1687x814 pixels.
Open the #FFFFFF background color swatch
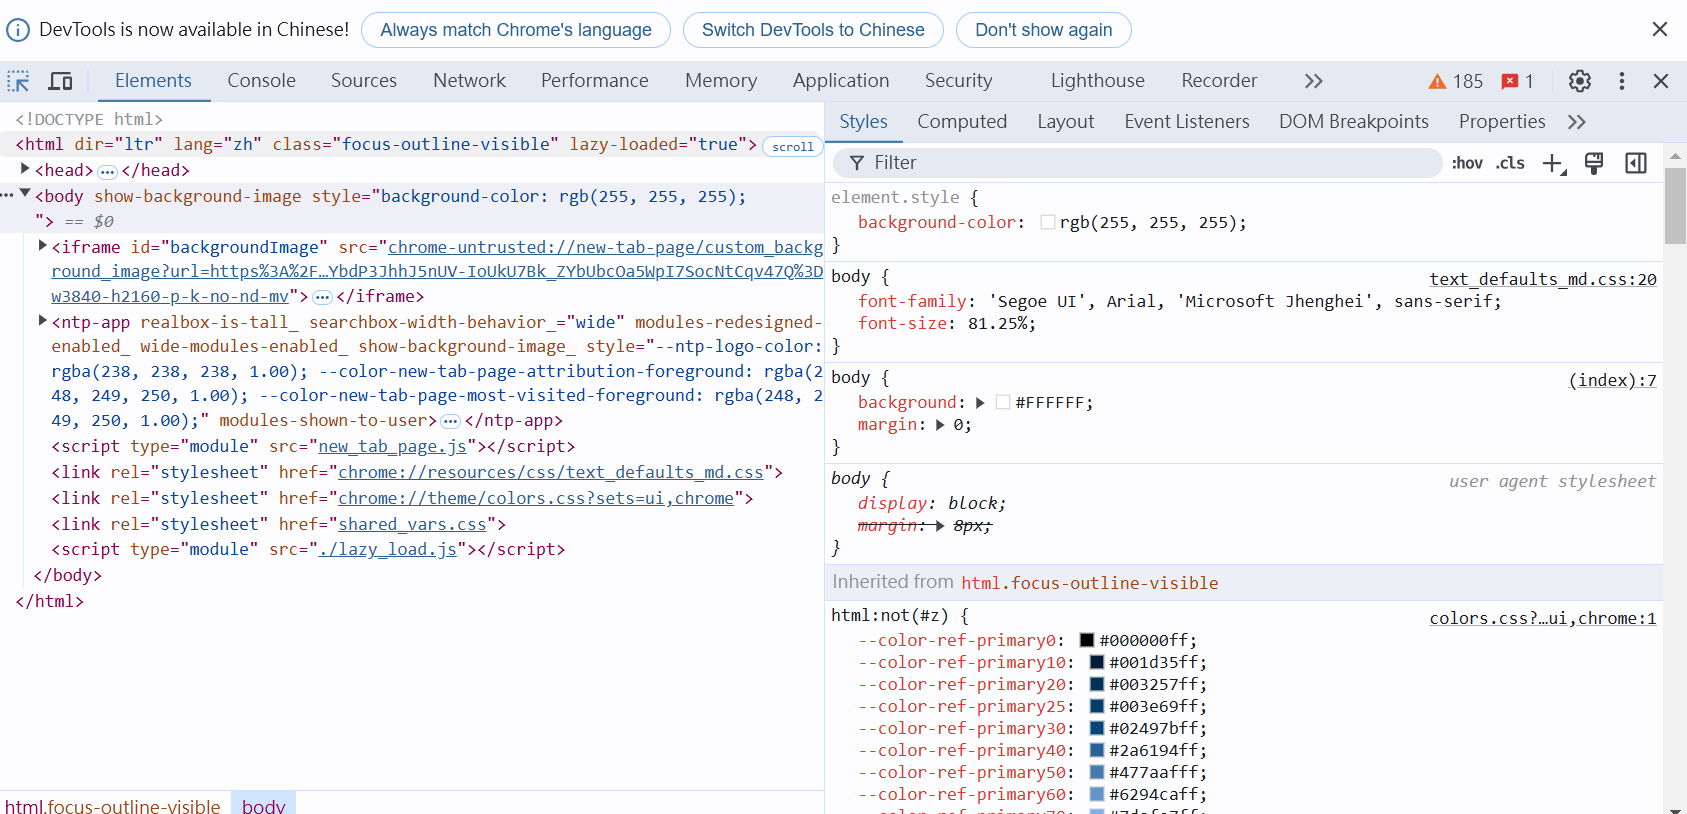1003,402
